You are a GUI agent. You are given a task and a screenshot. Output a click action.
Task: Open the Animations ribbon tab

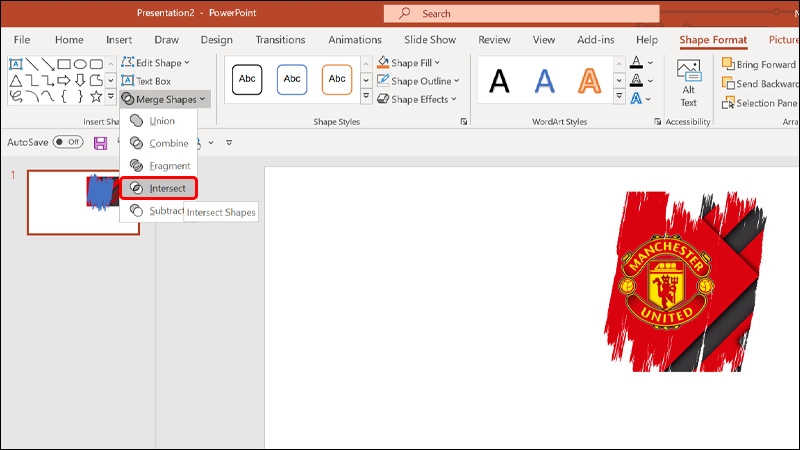coord(355,40)
